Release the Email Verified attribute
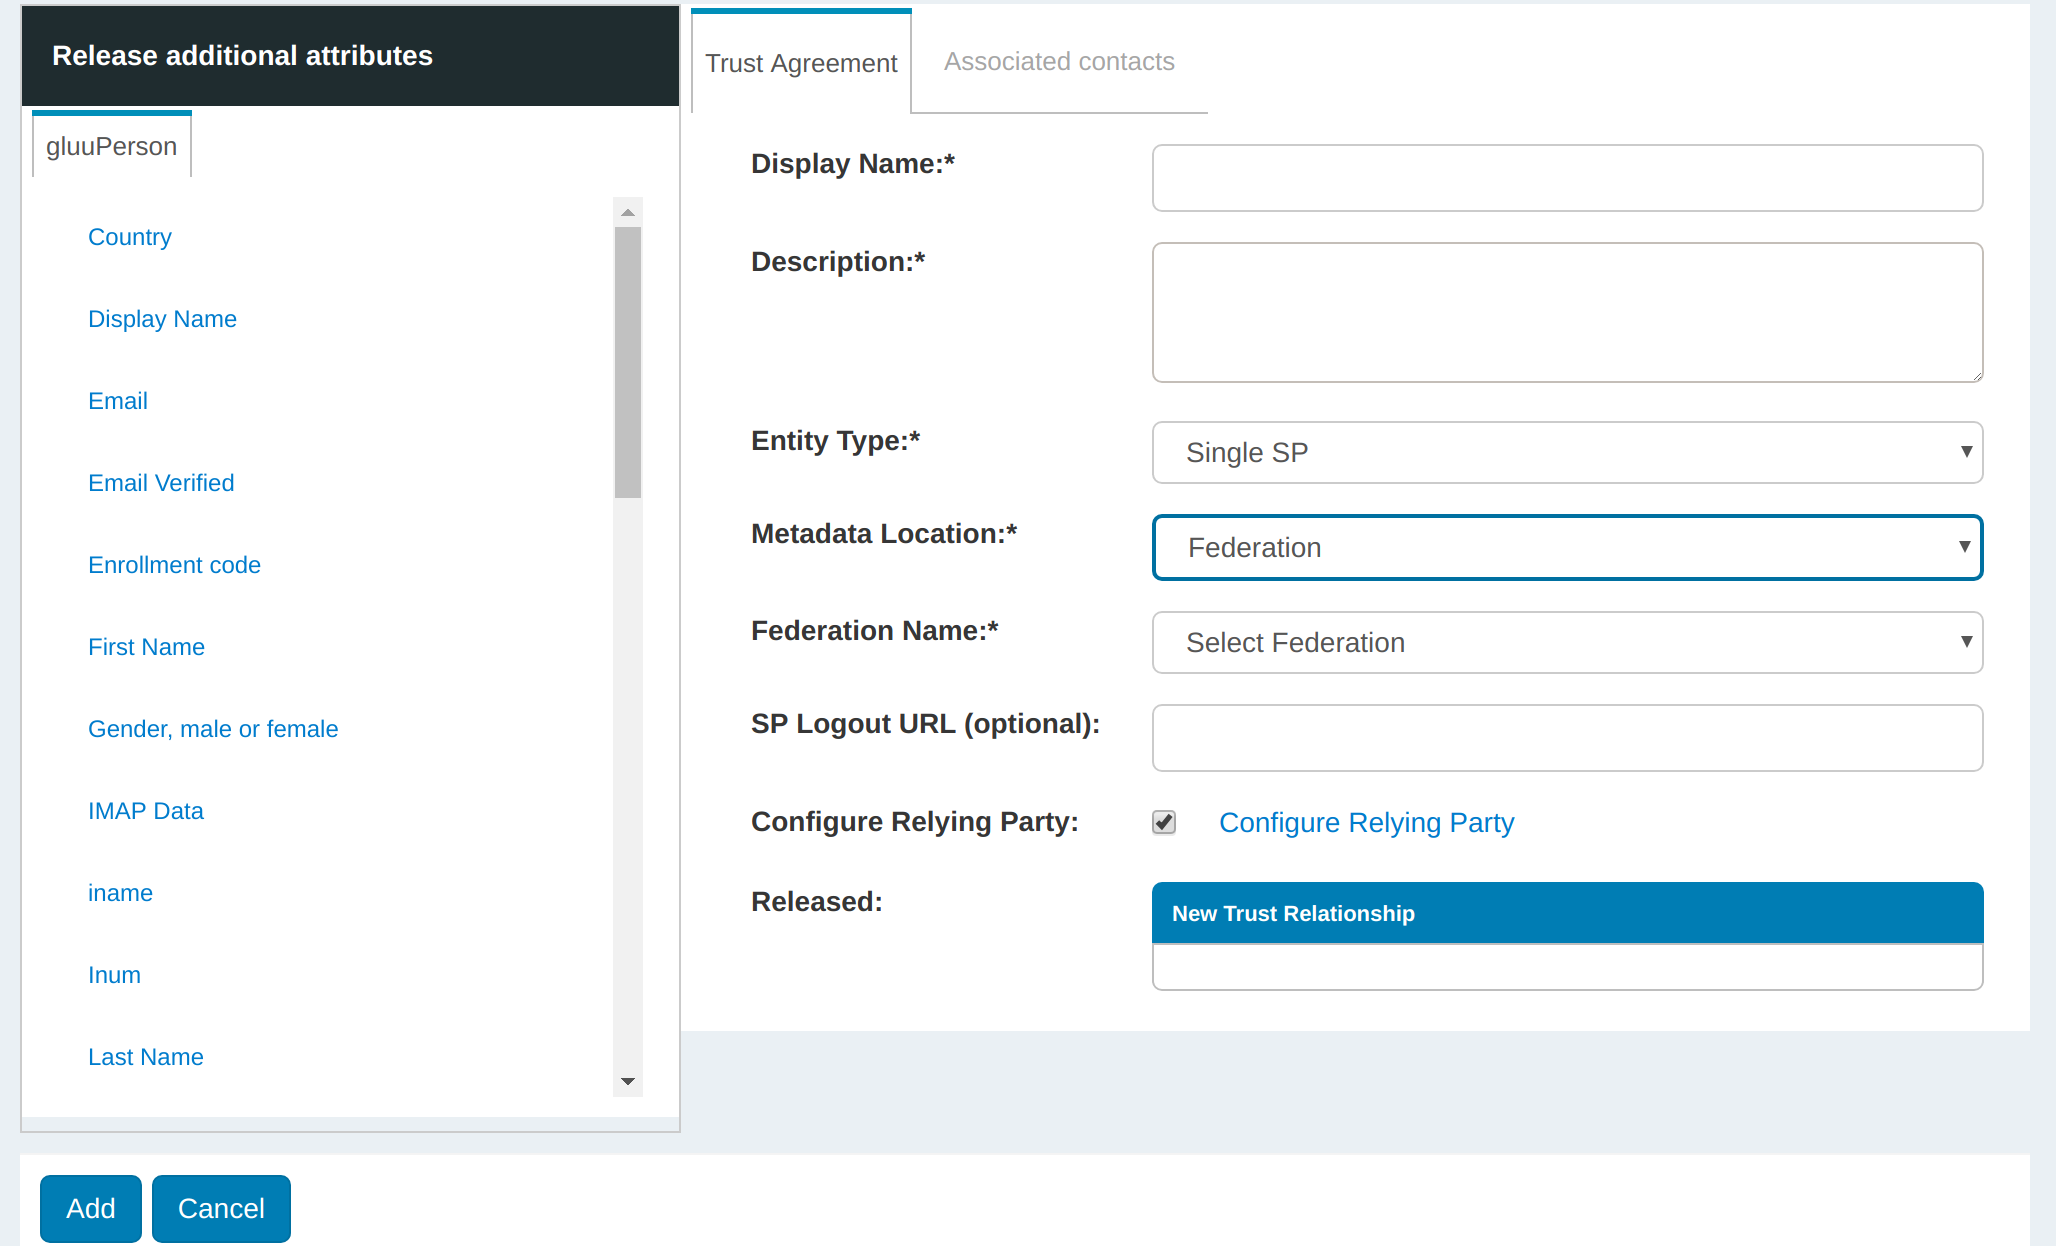This screenshot has height=1246, width=2056. pyautogui.click(x=161, y=483)
